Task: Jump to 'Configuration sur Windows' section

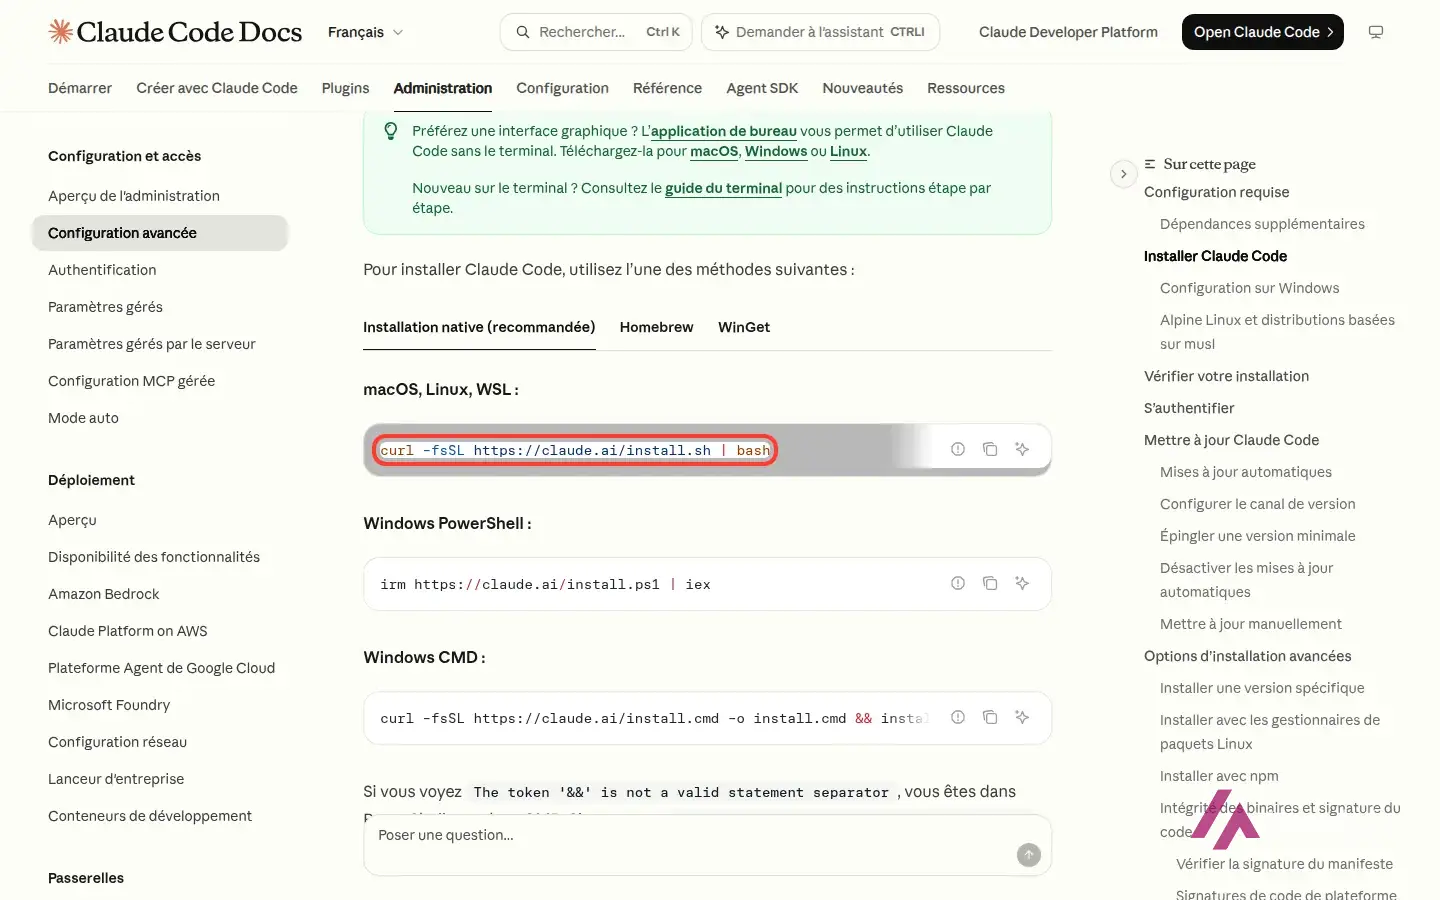Action: 1249,288
